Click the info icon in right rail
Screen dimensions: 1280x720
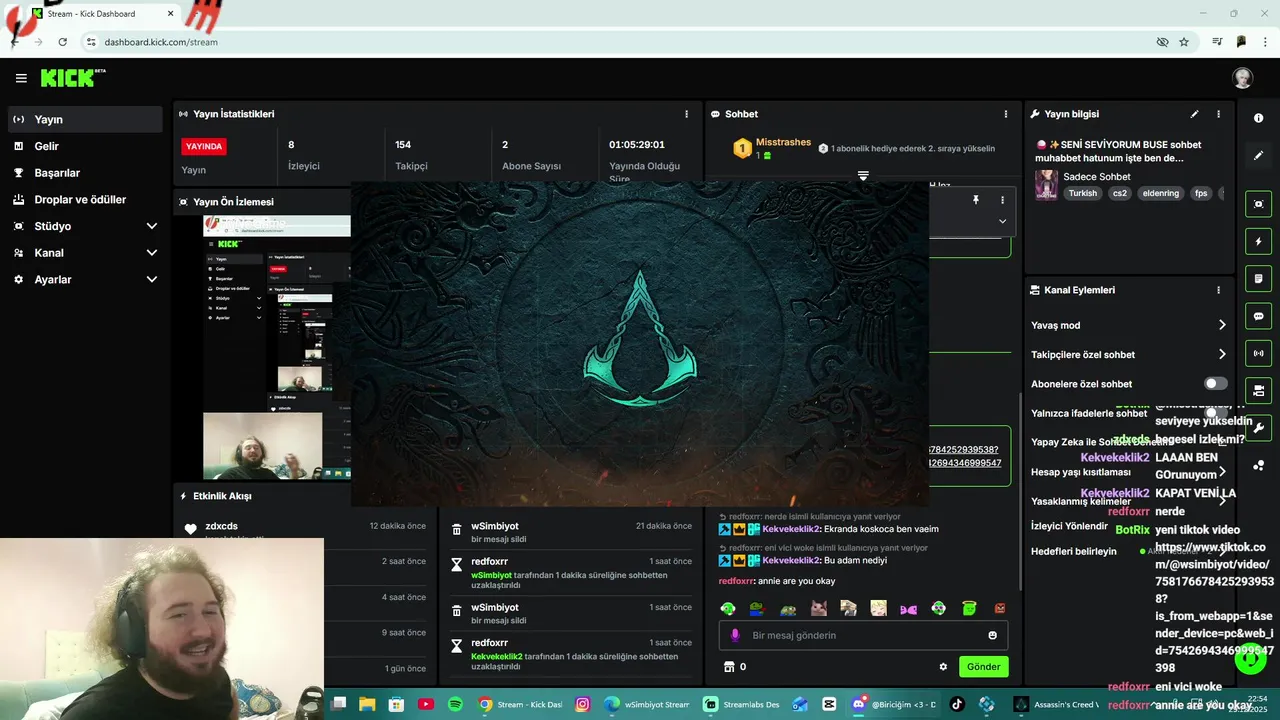(x=1258, y=118)
